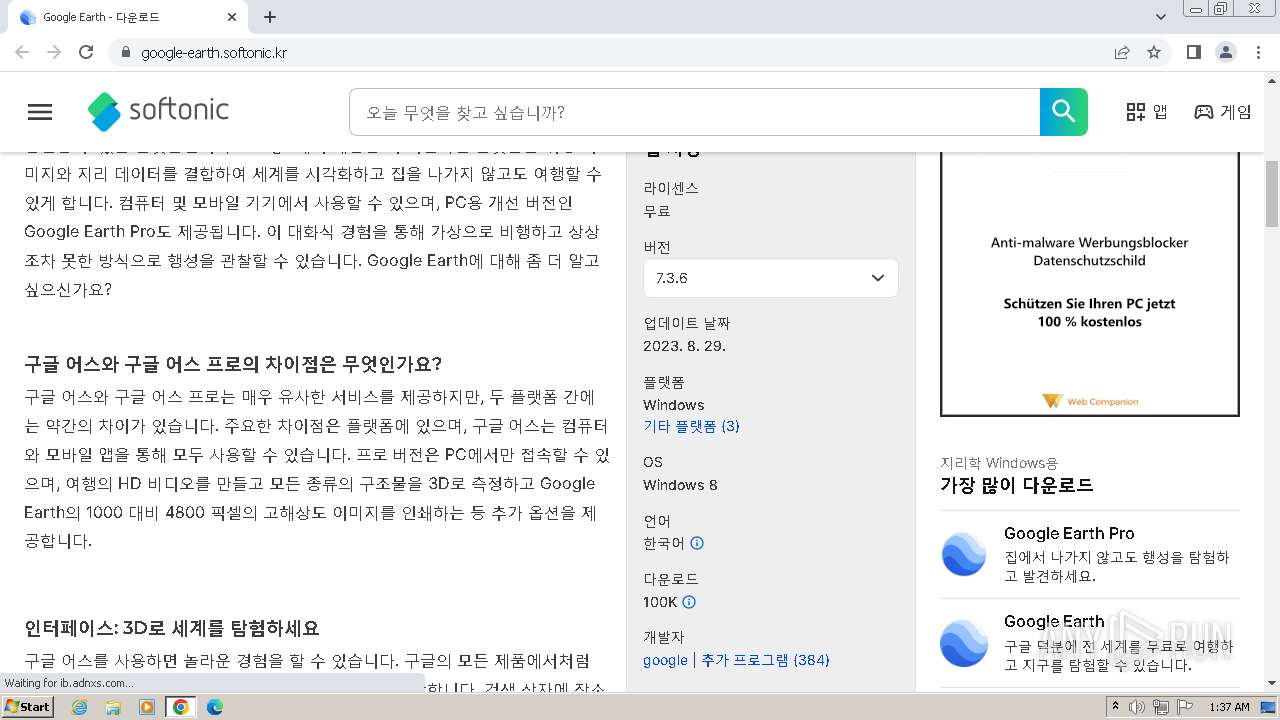This screenshot has height=720, width=1280.
Task: Click the Windows 8 OS value
Action: [680, 485]
